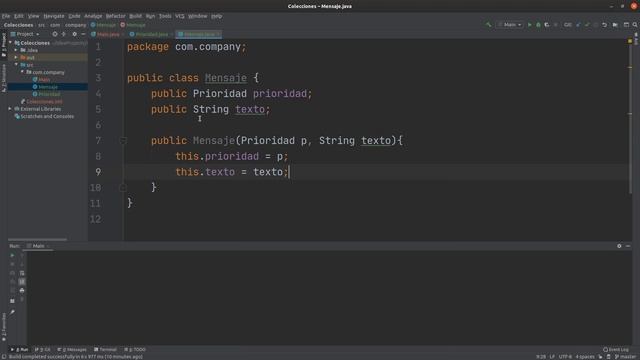
Task: Collapse the Colecciones root node
Action: pyautogui.click(x=11, y=43)
